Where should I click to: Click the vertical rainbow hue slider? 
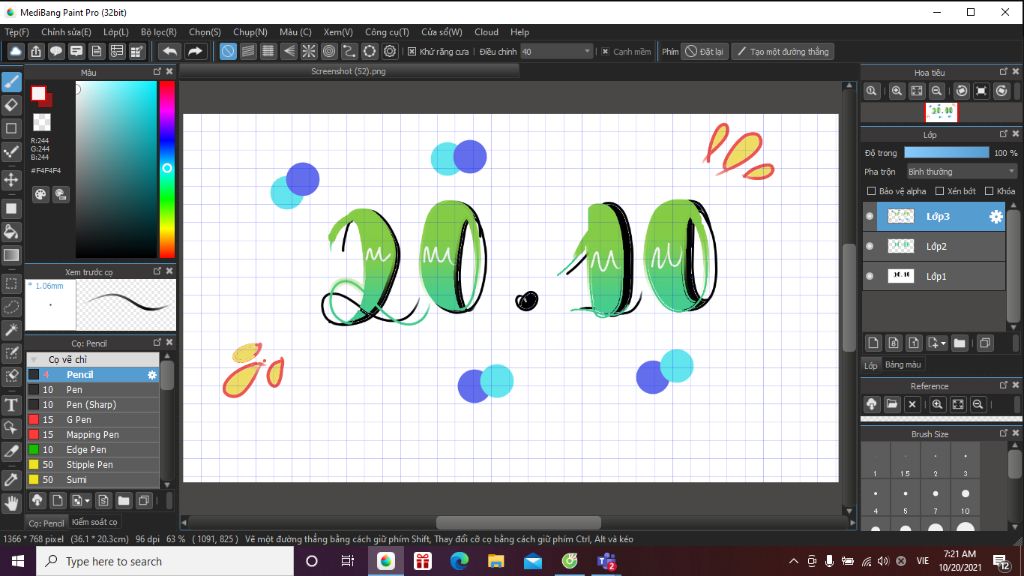point(167,169)
